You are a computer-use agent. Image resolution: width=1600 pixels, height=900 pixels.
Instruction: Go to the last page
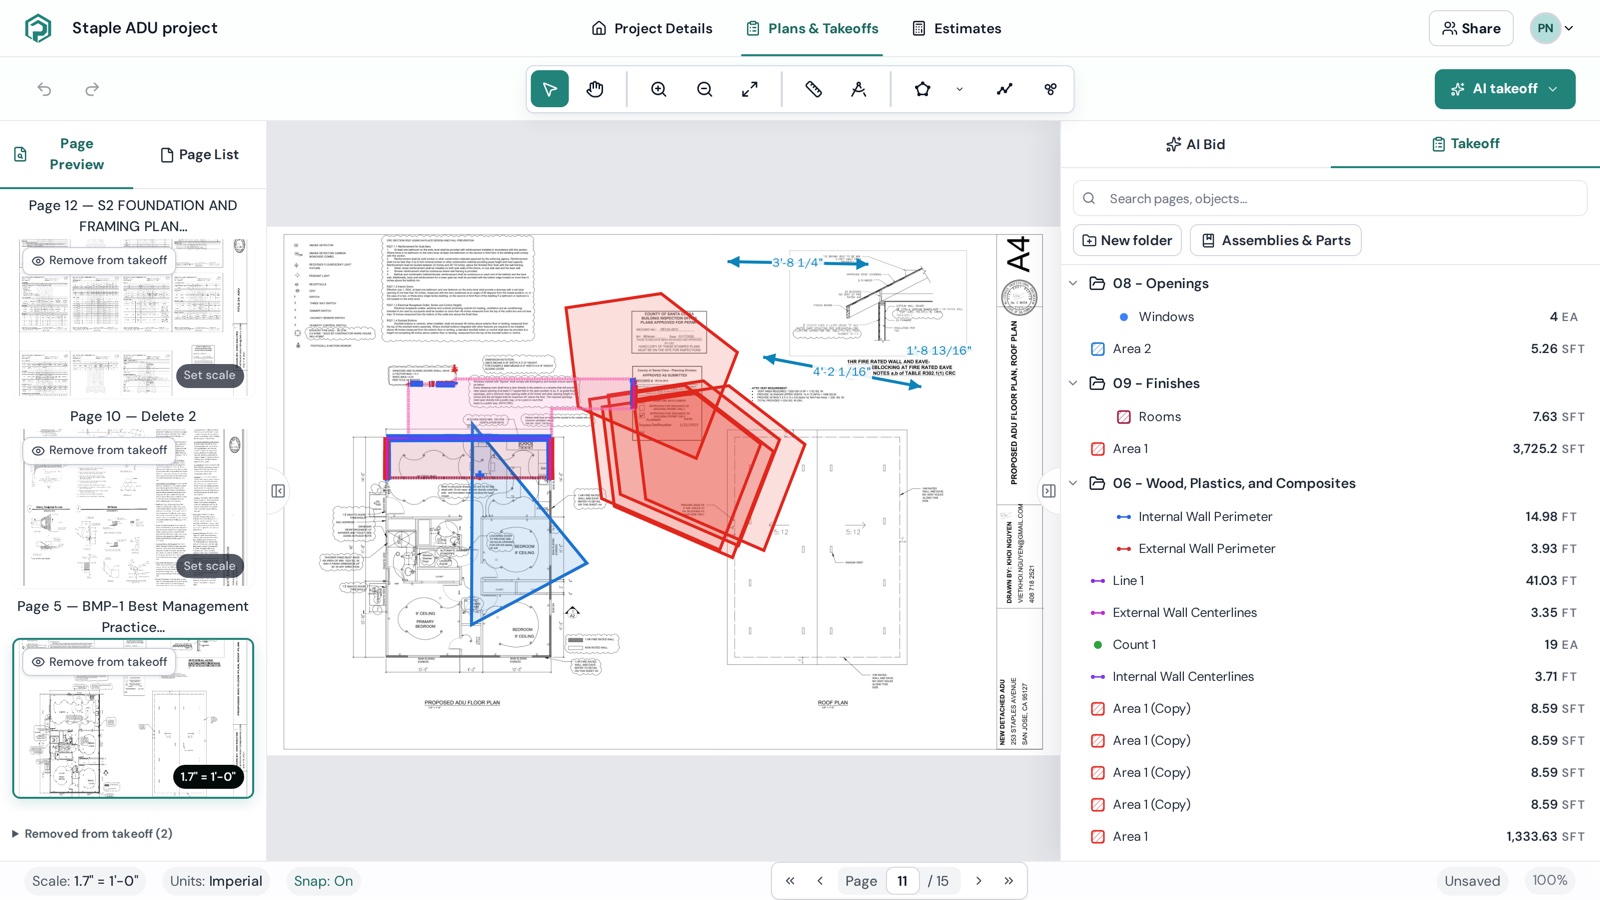tap(1009, 881)
